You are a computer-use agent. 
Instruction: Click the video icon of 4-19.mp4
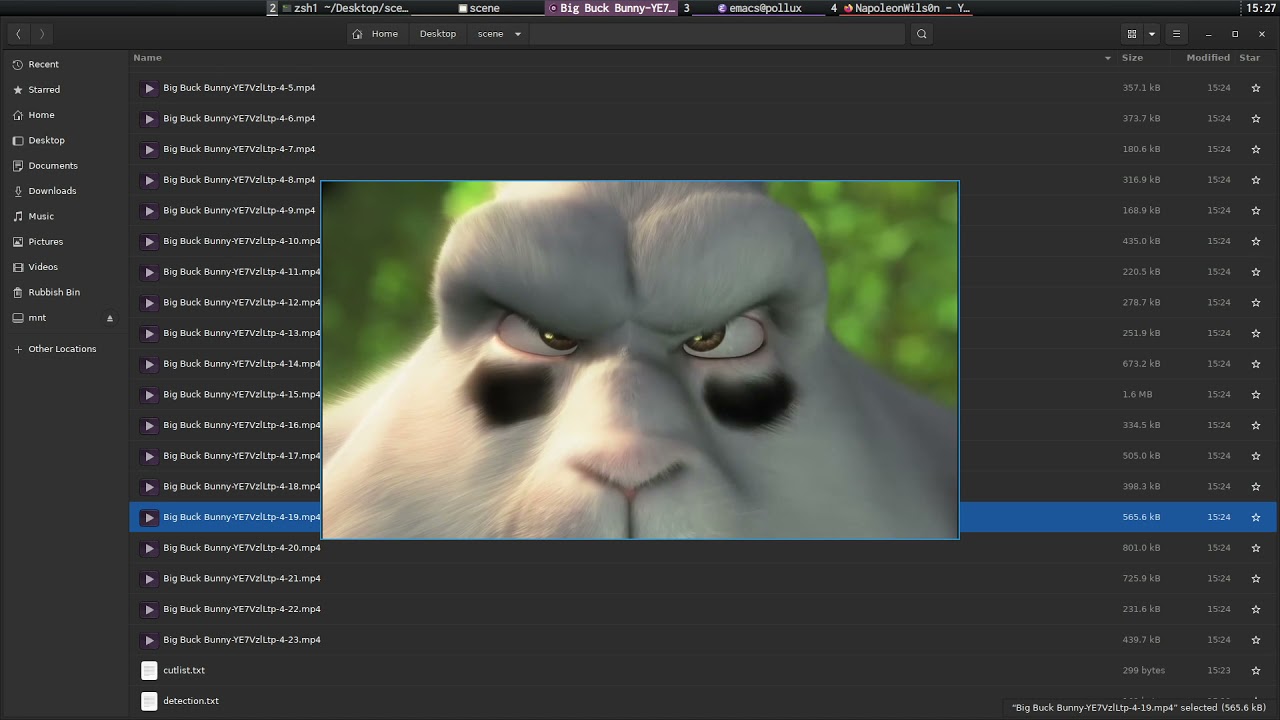tap(149, 517)
